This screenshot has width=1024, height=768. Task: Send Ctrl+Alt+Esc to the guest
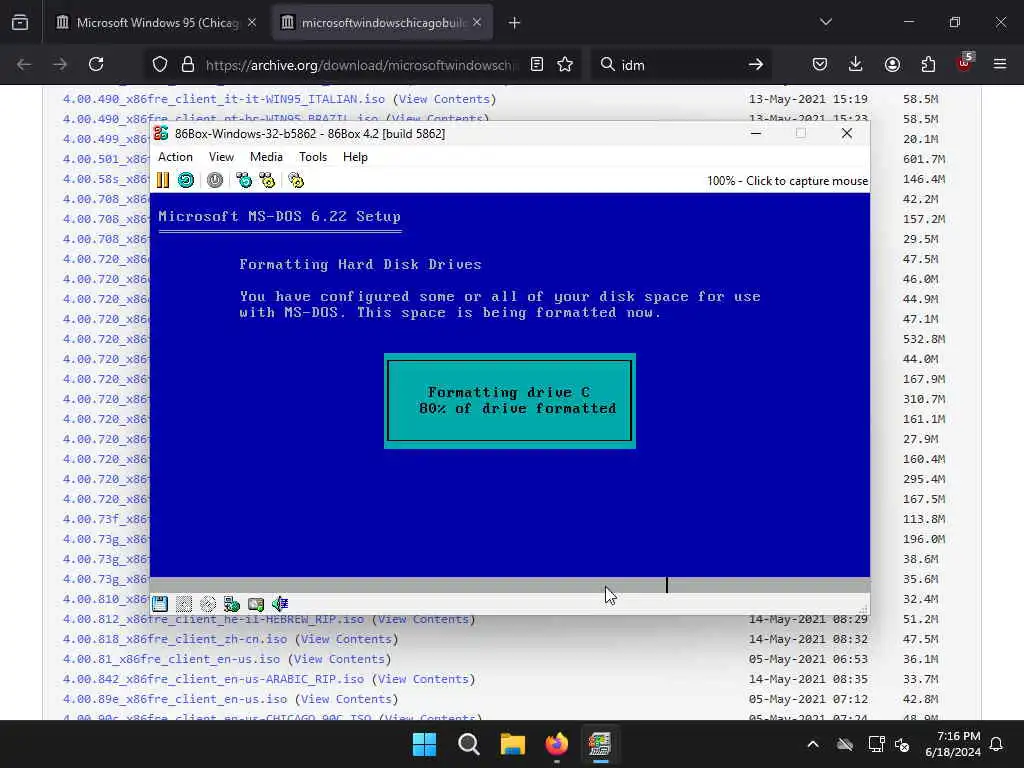(268, 180)
